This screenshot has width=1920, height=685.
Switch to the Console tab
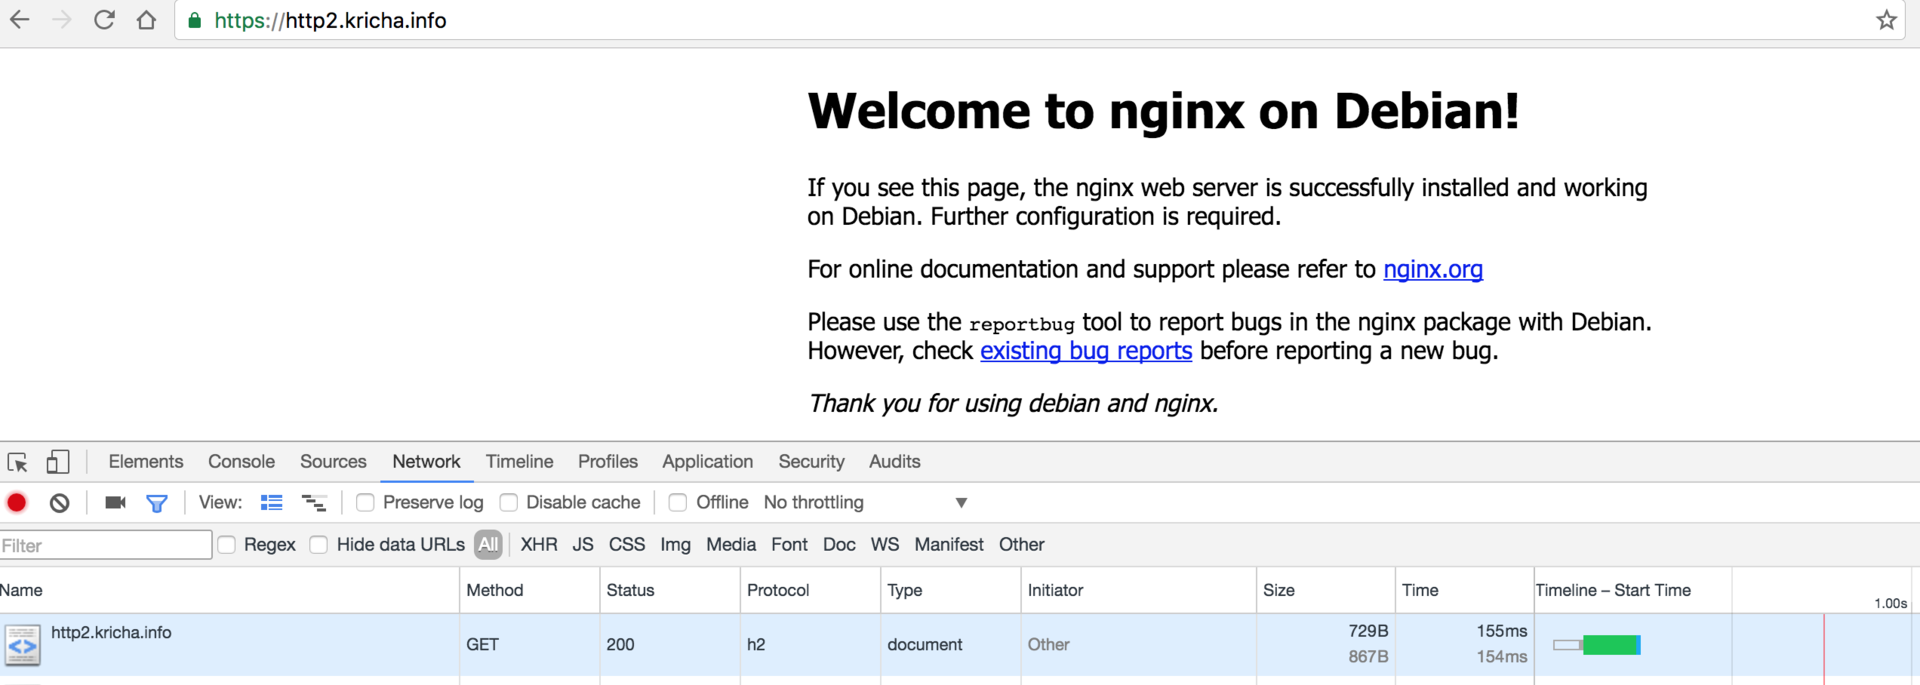(x=241, y=462)
